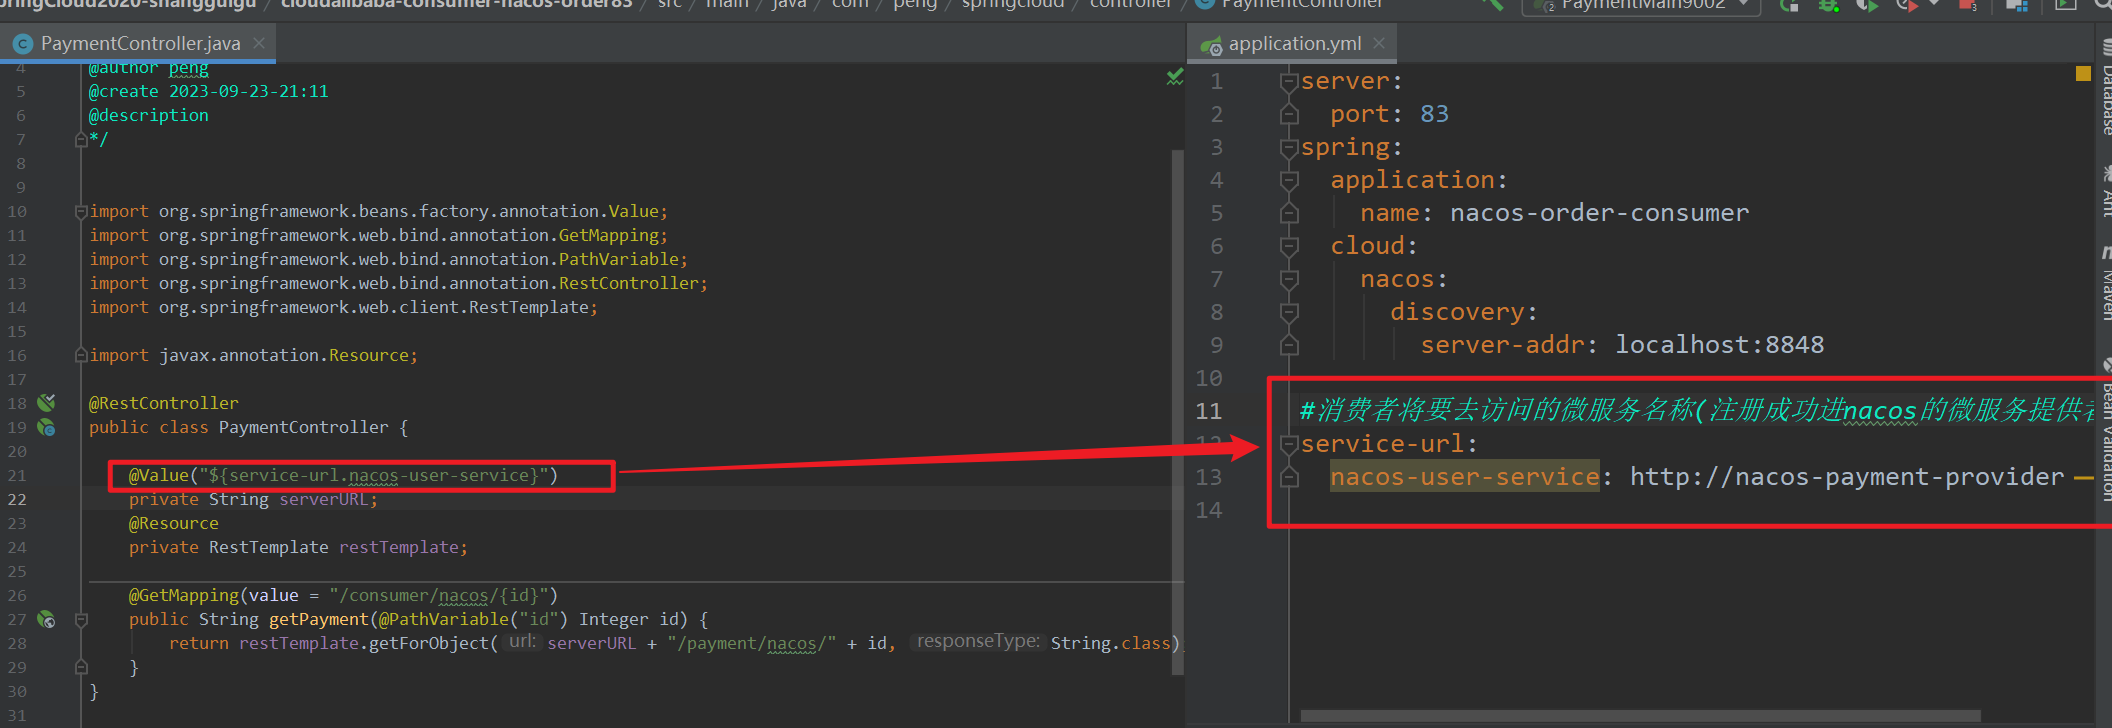
Task: Click the "/consumer/nacos/{id}" mapping string
Action: pyautogui.click(x=438, y=595)
